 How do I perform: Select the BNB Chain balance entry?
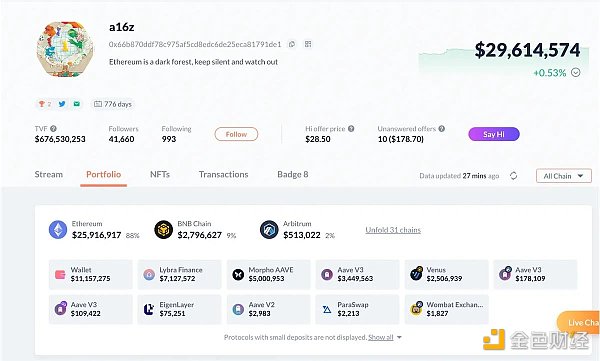click(x=195, y=230)
